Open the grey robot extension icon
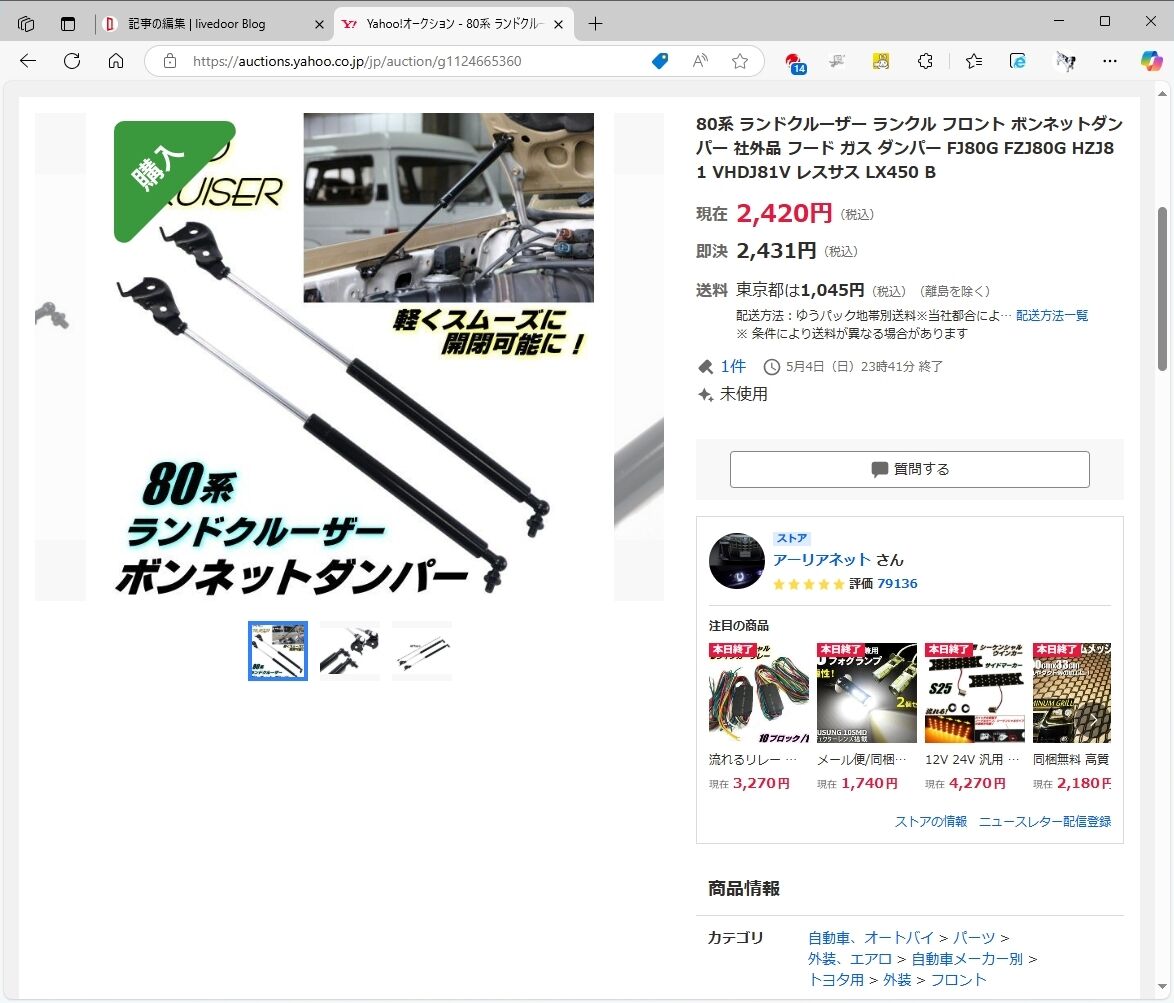1174x1003 pixels. point(837,61)
